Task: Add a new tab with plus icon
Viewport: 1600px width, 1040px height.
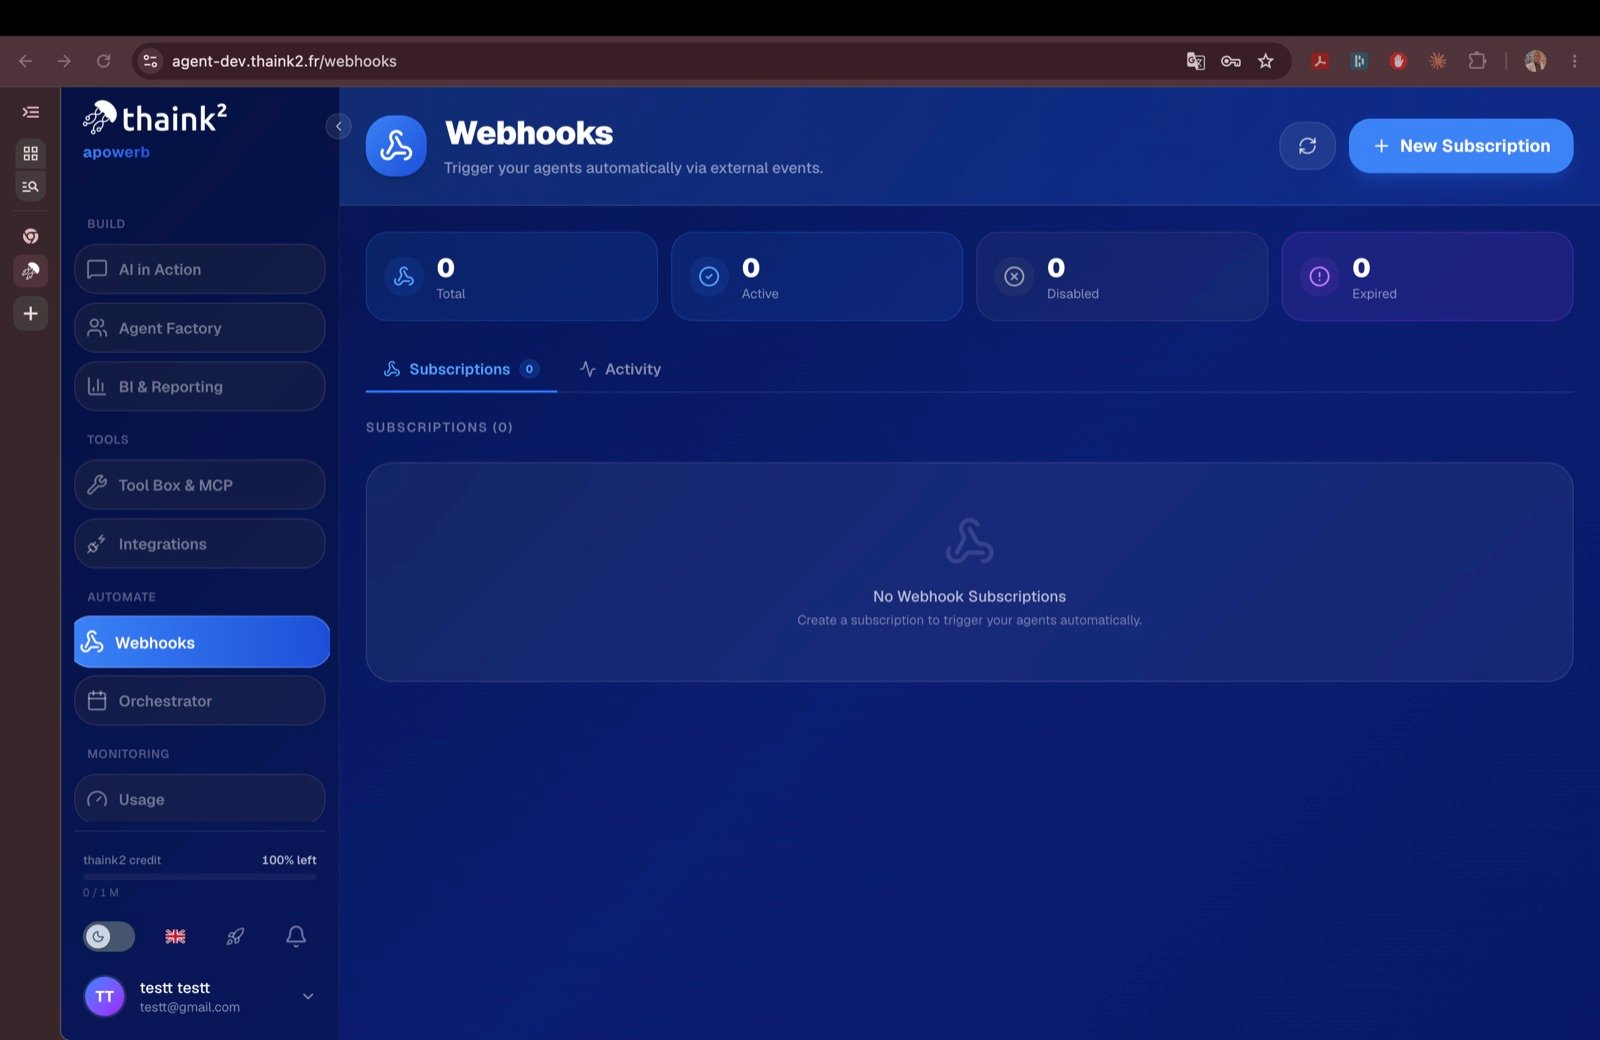Action: 31,314
